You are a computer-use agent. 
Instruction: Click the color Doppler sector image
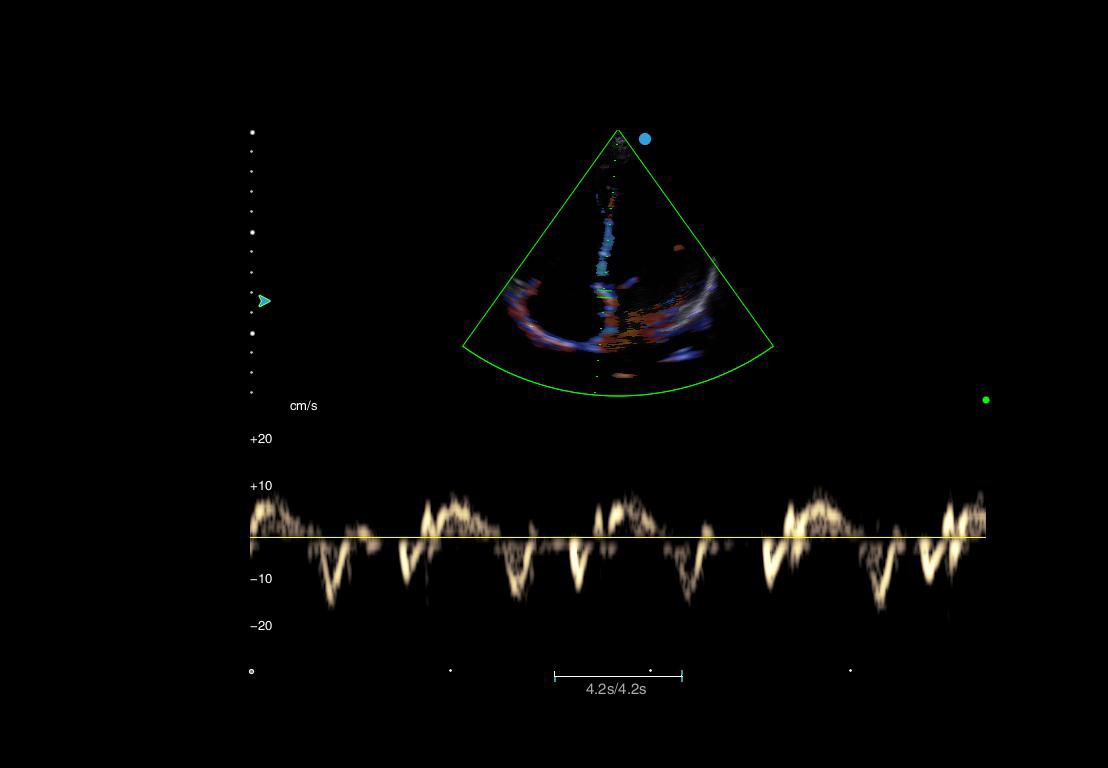pos(618,263)
